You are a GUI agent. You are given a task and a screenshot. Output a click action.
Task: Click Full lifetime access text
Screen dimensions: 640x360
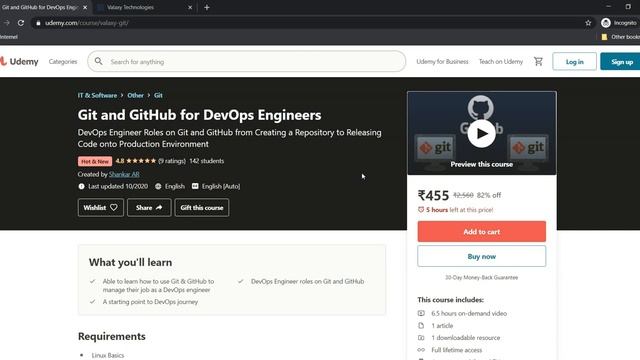457,350
